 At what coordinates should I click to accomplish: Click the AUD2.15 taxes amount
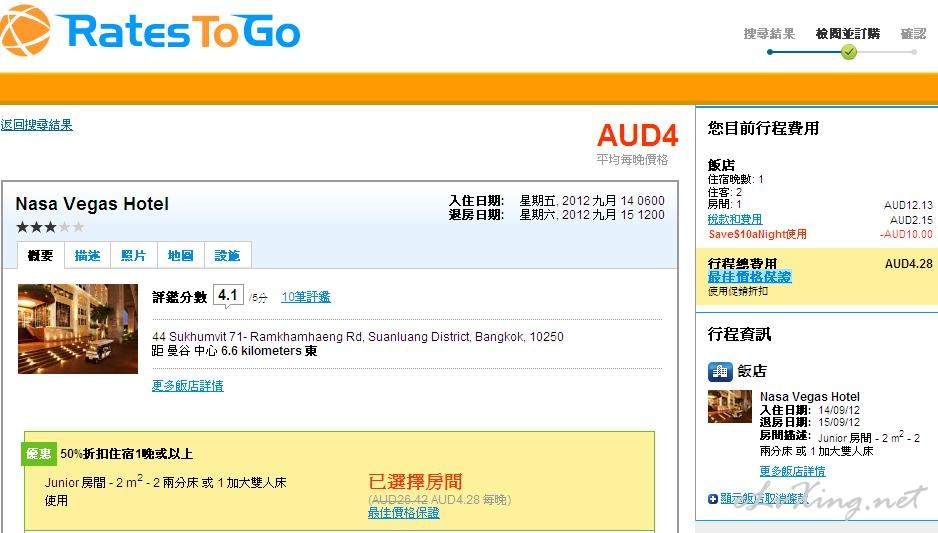click(911, 220)
